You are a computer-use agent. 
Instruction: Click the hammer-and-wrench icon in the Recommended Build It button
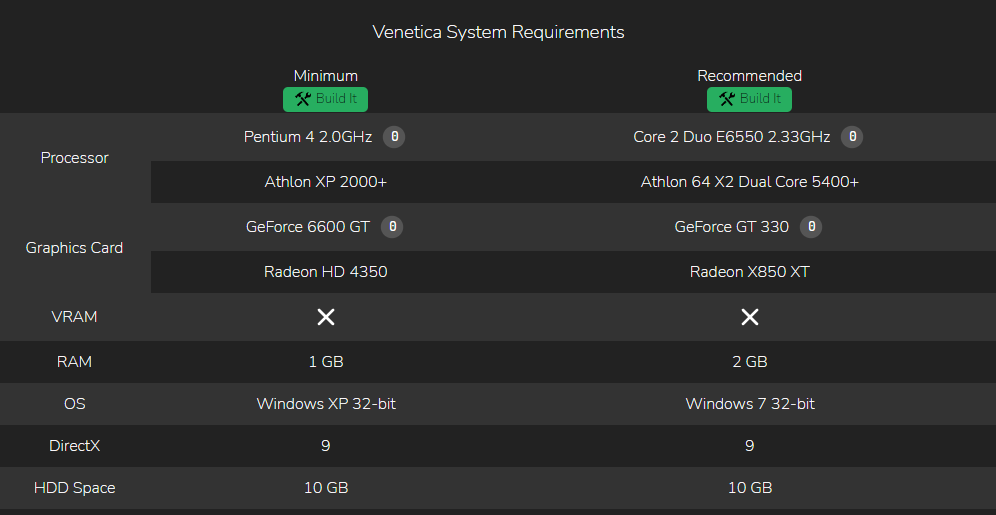[x=727, y=99]
